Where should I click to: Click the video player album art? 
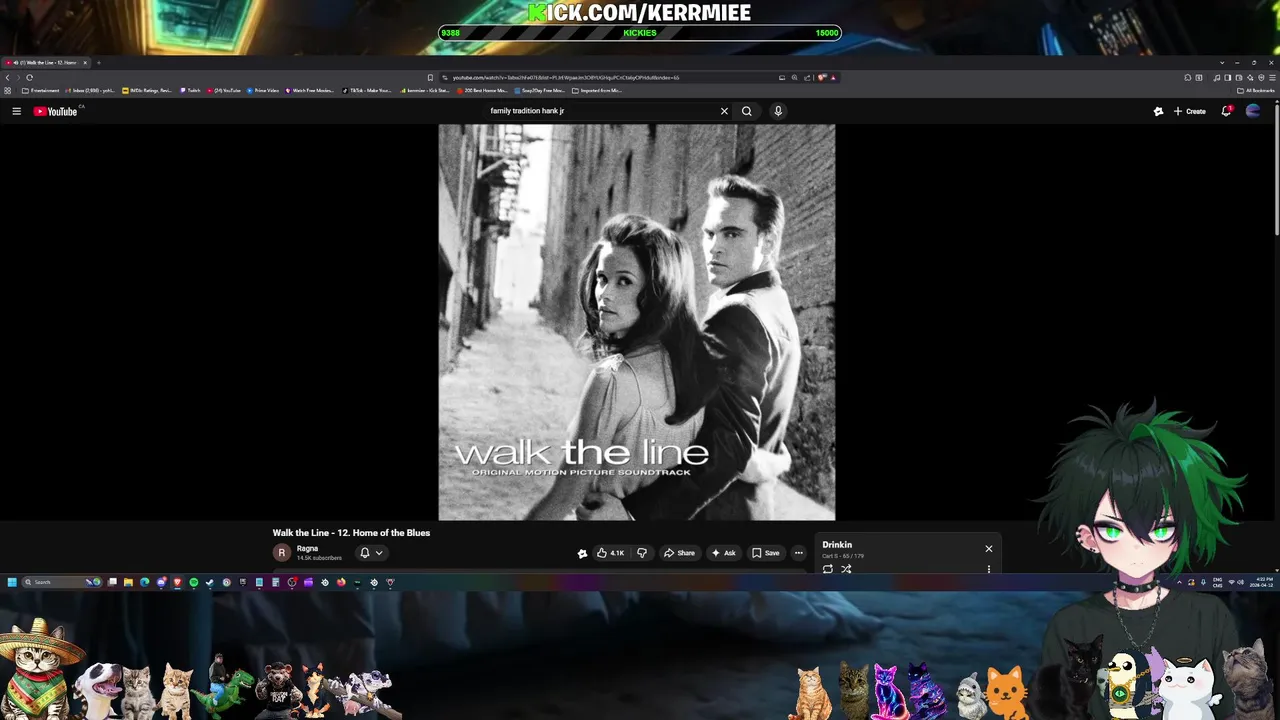click(637, 322)
